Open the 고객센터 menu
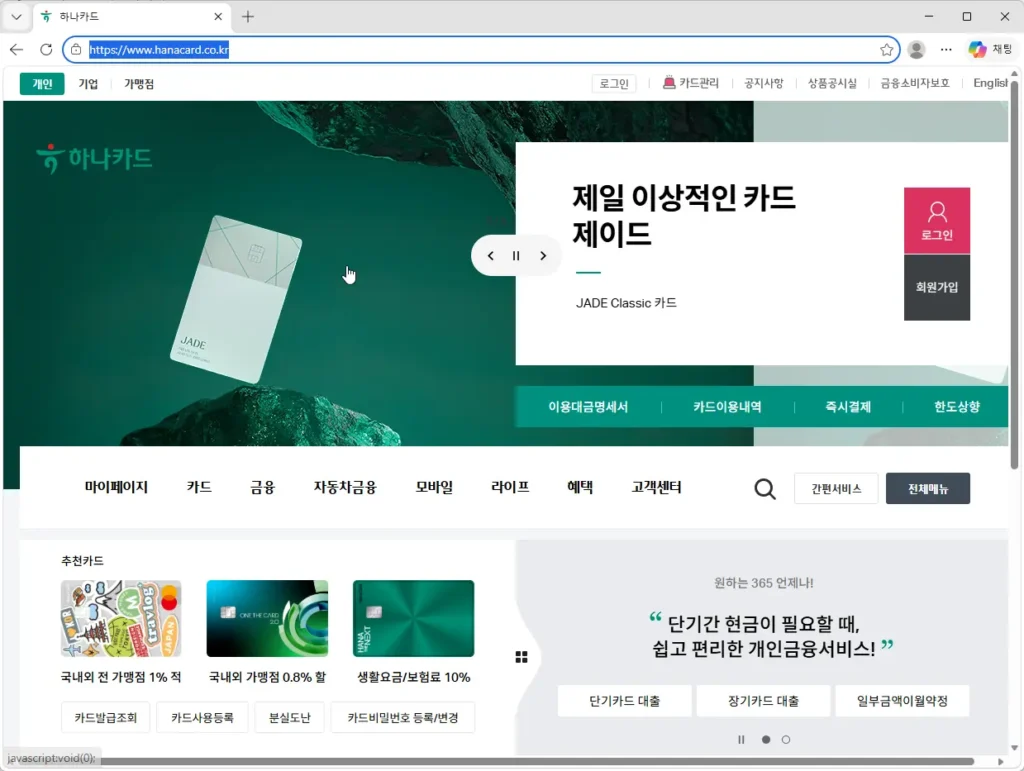 click(x=656, y=487)
